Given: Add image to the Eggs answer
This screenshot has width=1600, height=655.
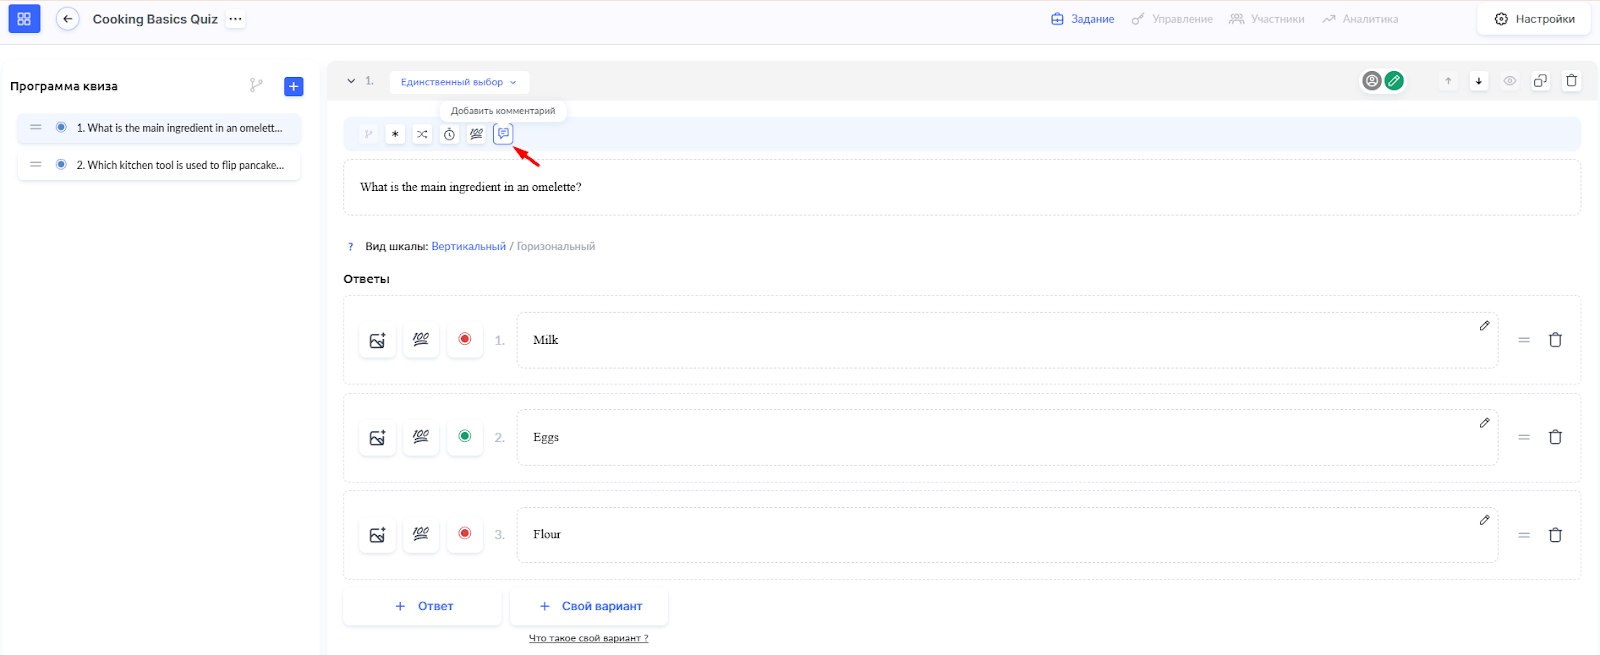Looking at the screenshot, I should point(377,438).
